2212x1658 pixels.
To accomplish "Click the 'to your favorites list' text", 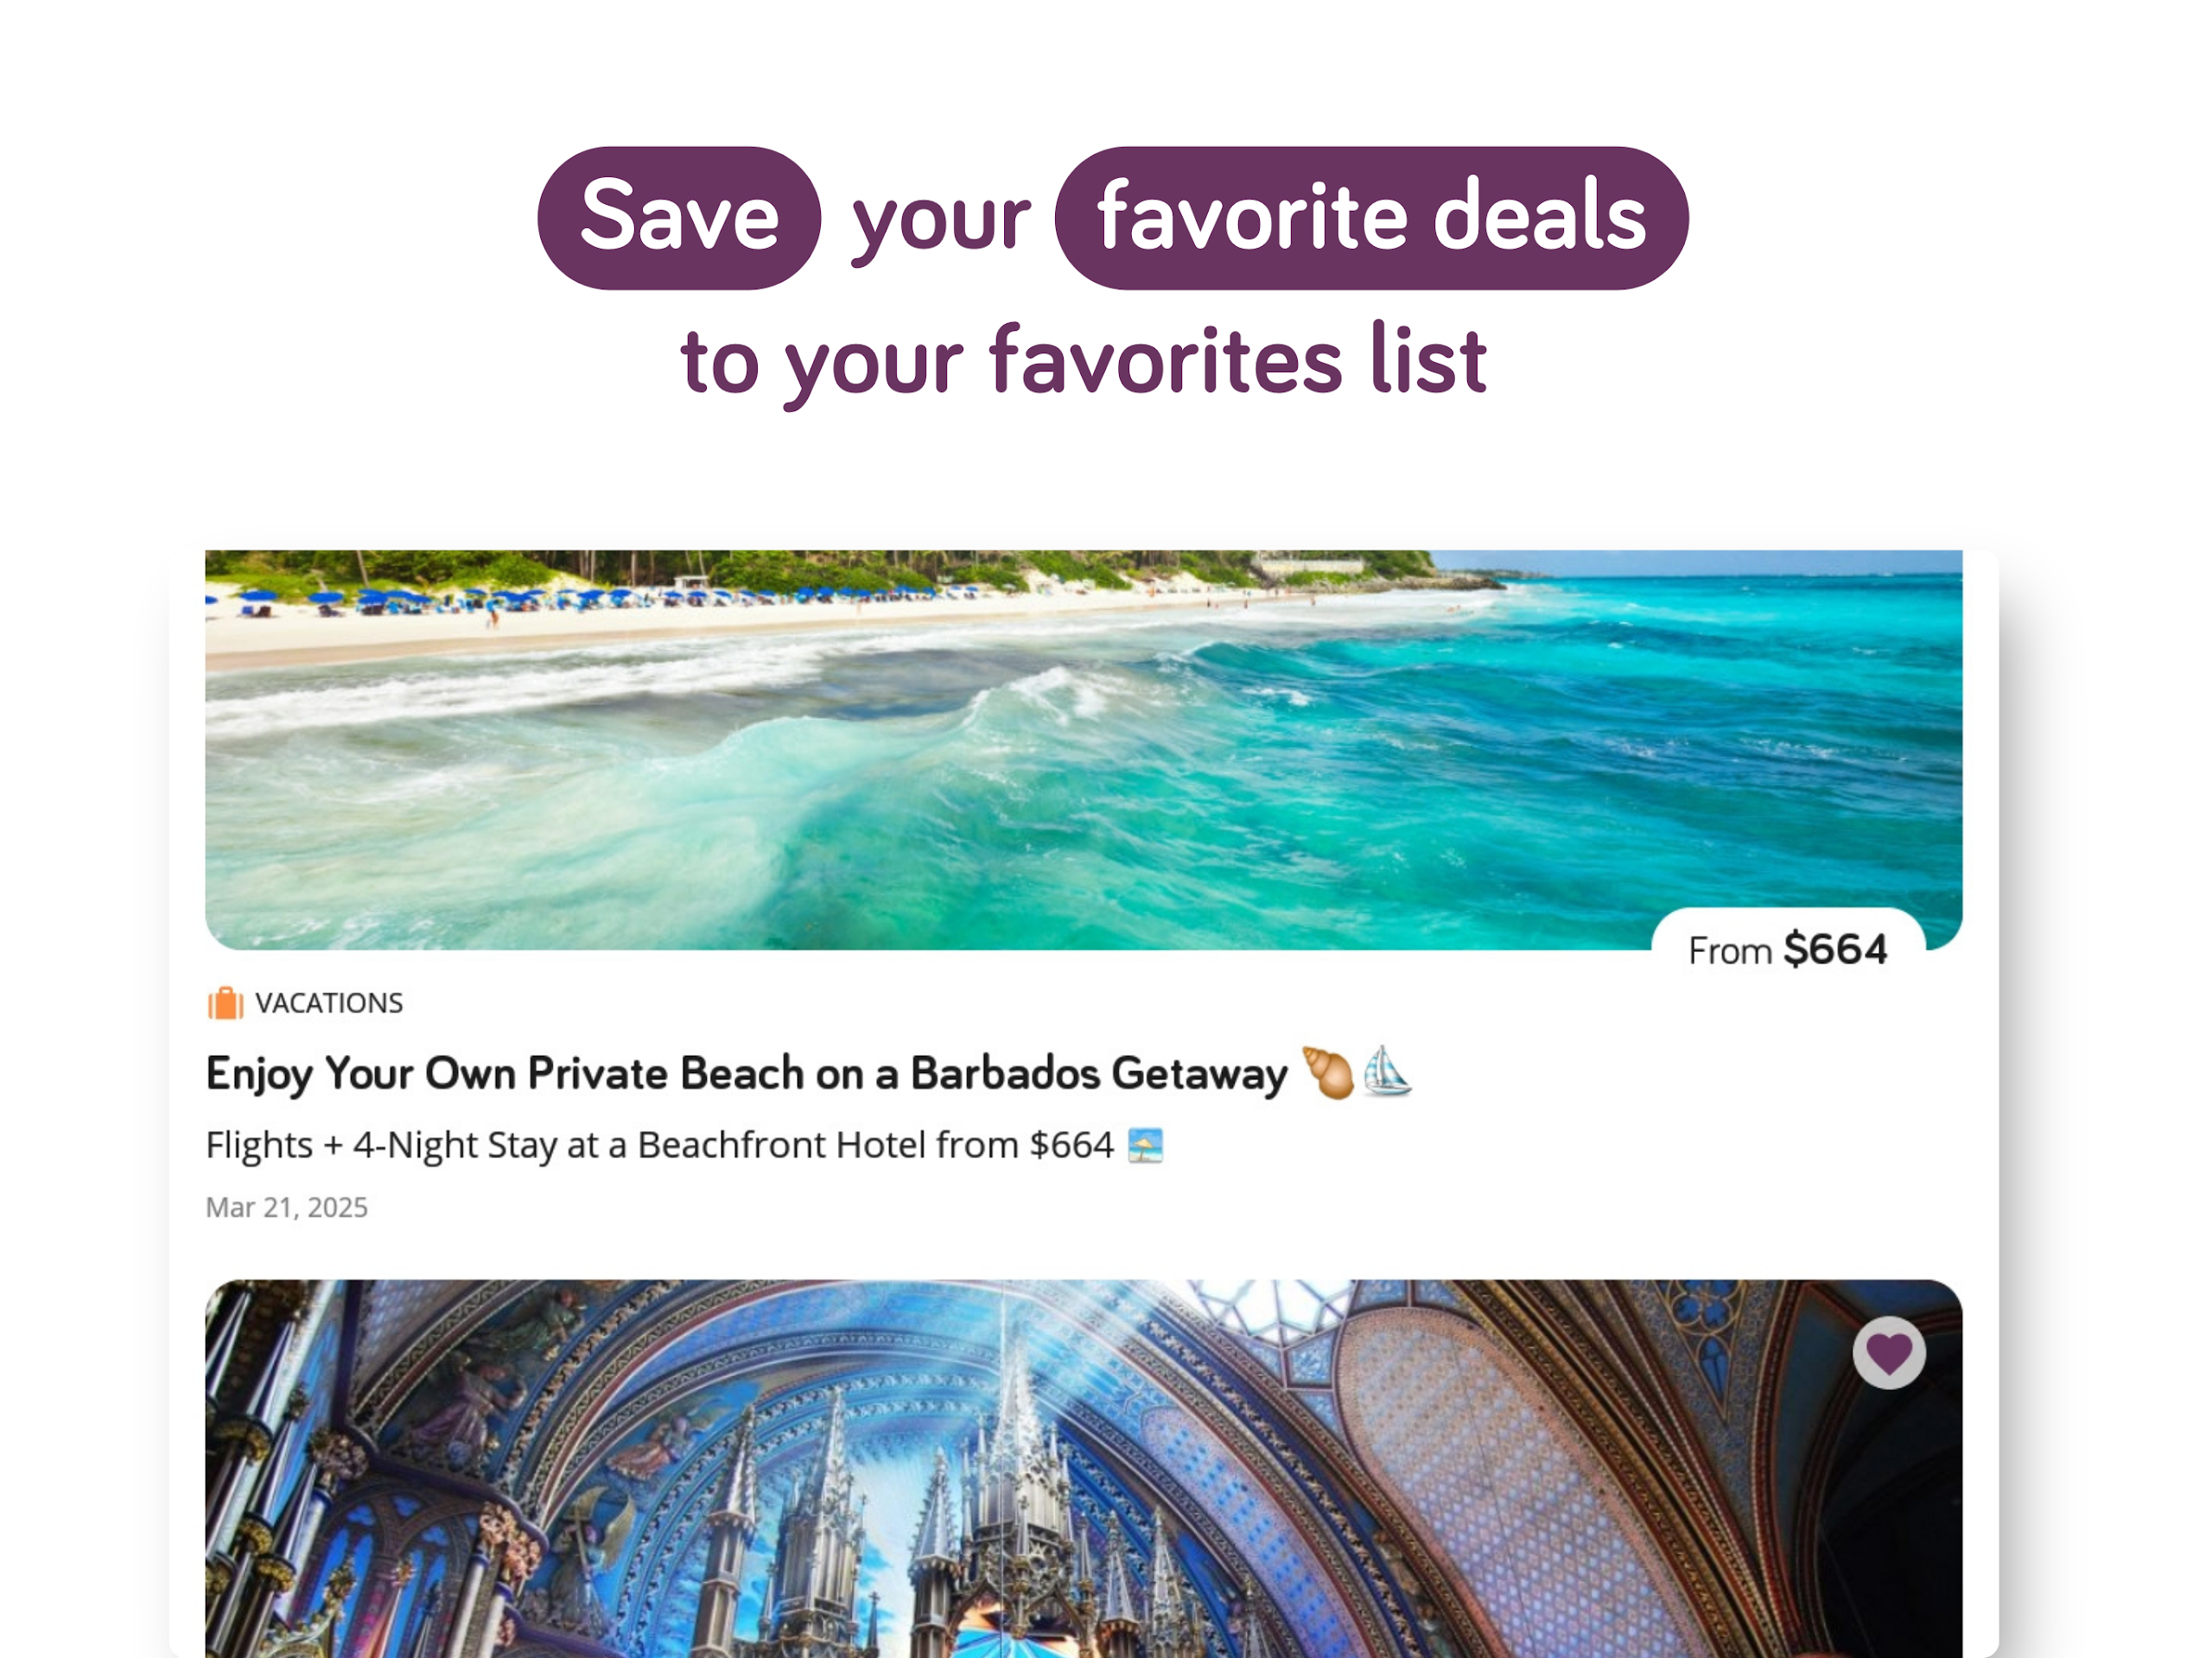I will pyautogui.click(x=1083, y=362).
